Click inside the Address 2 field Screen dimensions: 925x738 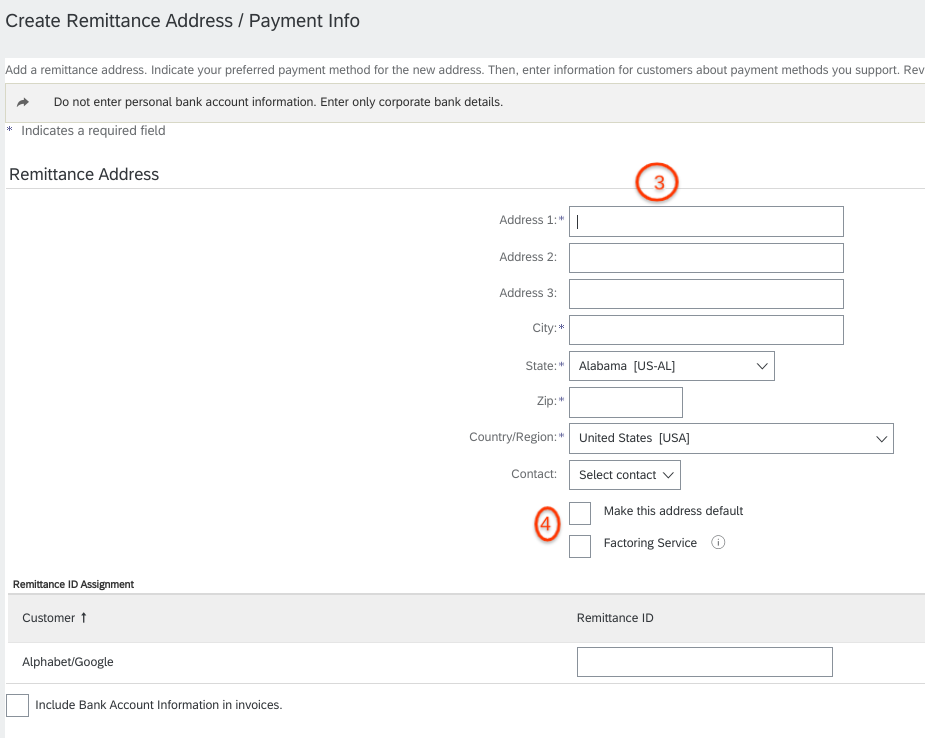pos(705,257)
